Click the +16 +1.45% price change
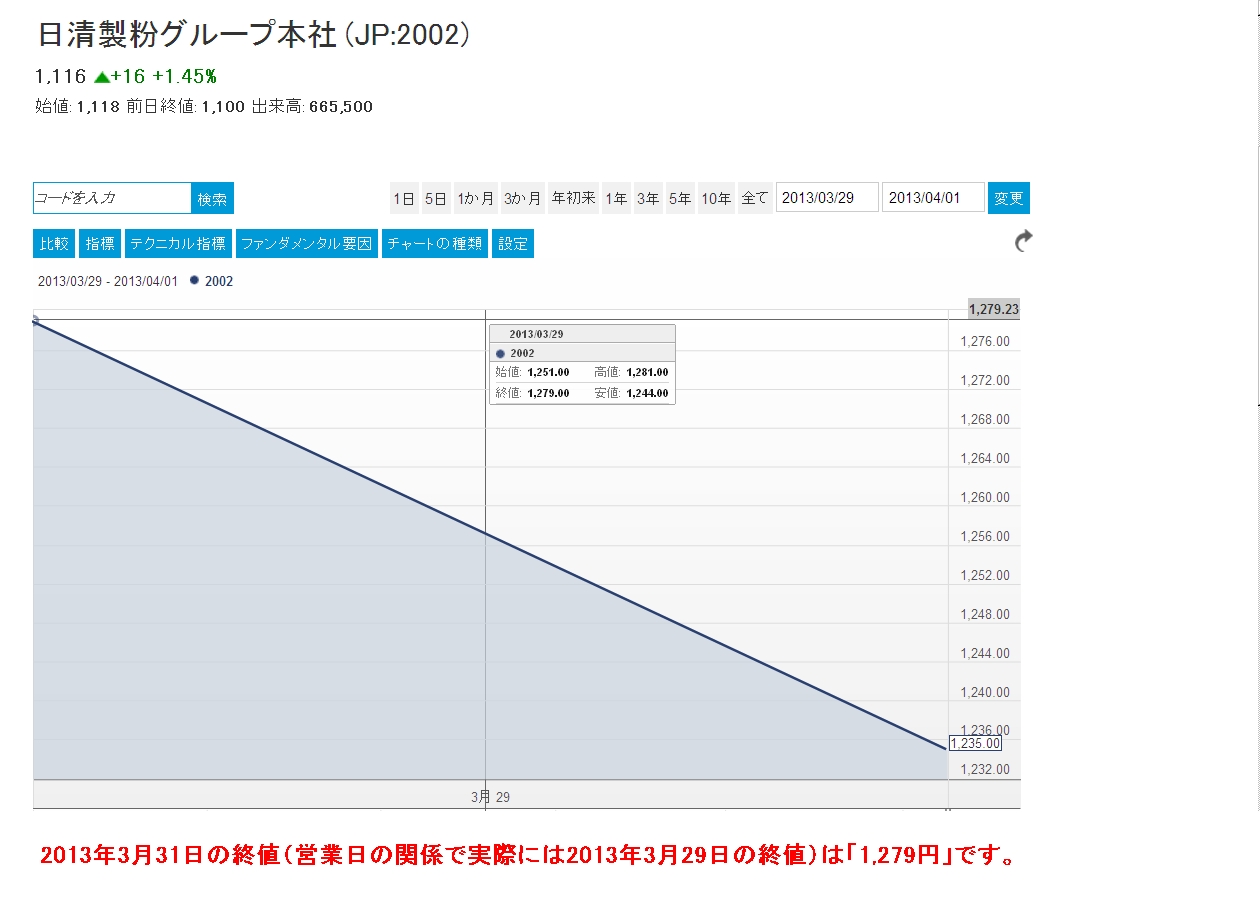This screenshot has width=1260, height=911. pos(164,76)
